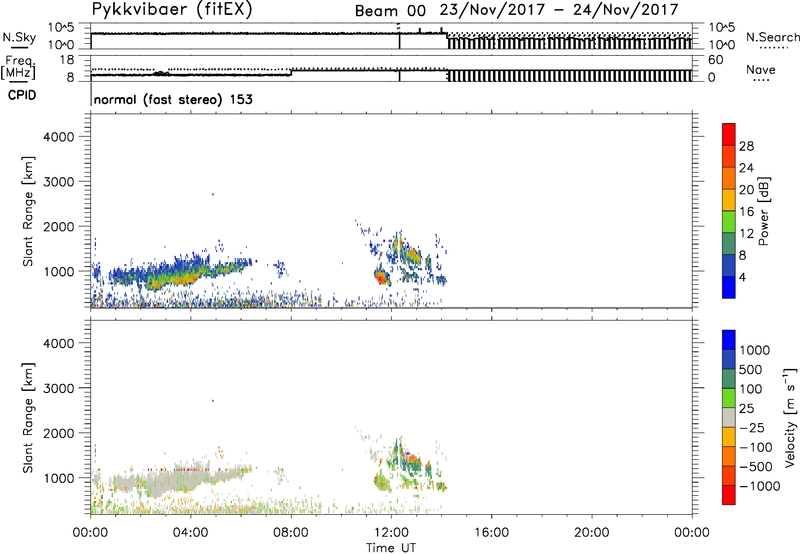Click the text "normal (fast stereo) 153"
Screen dimensions: 800x554
coord(173,99)
